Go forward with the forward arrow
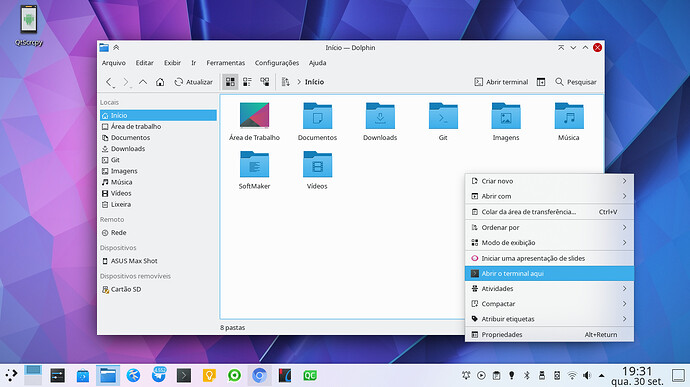Screen dimensions: 690x387 pyautogui.click(x=126, y=82)
